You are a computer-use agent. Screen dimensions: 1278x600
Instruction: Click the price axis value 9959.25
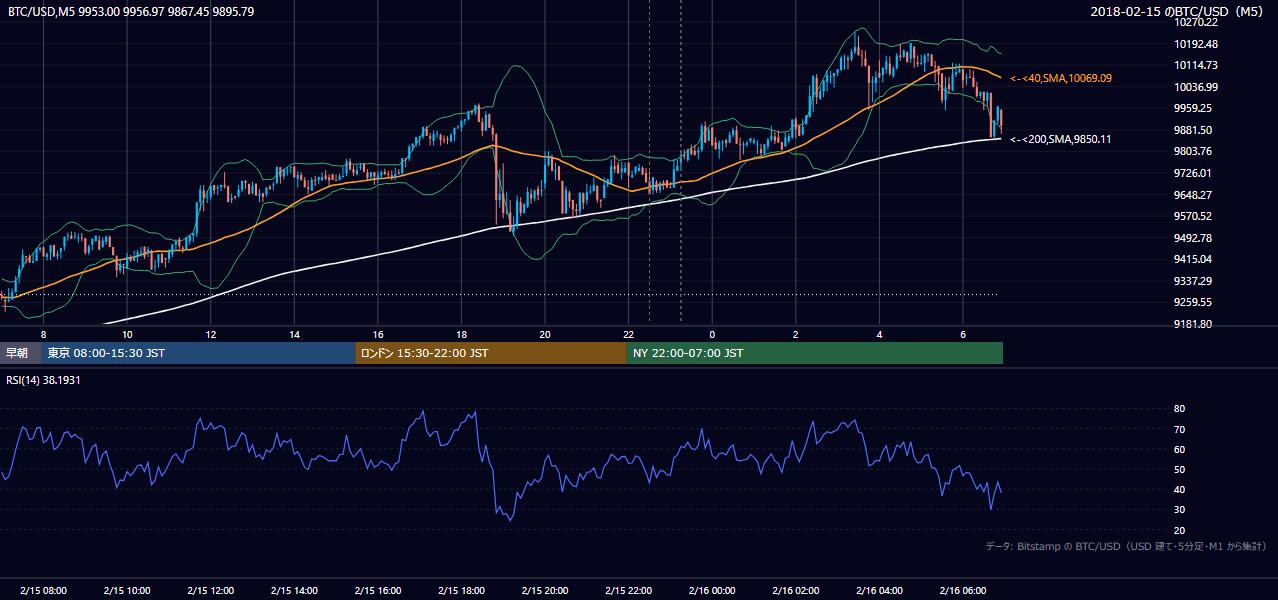(1193, 108)
